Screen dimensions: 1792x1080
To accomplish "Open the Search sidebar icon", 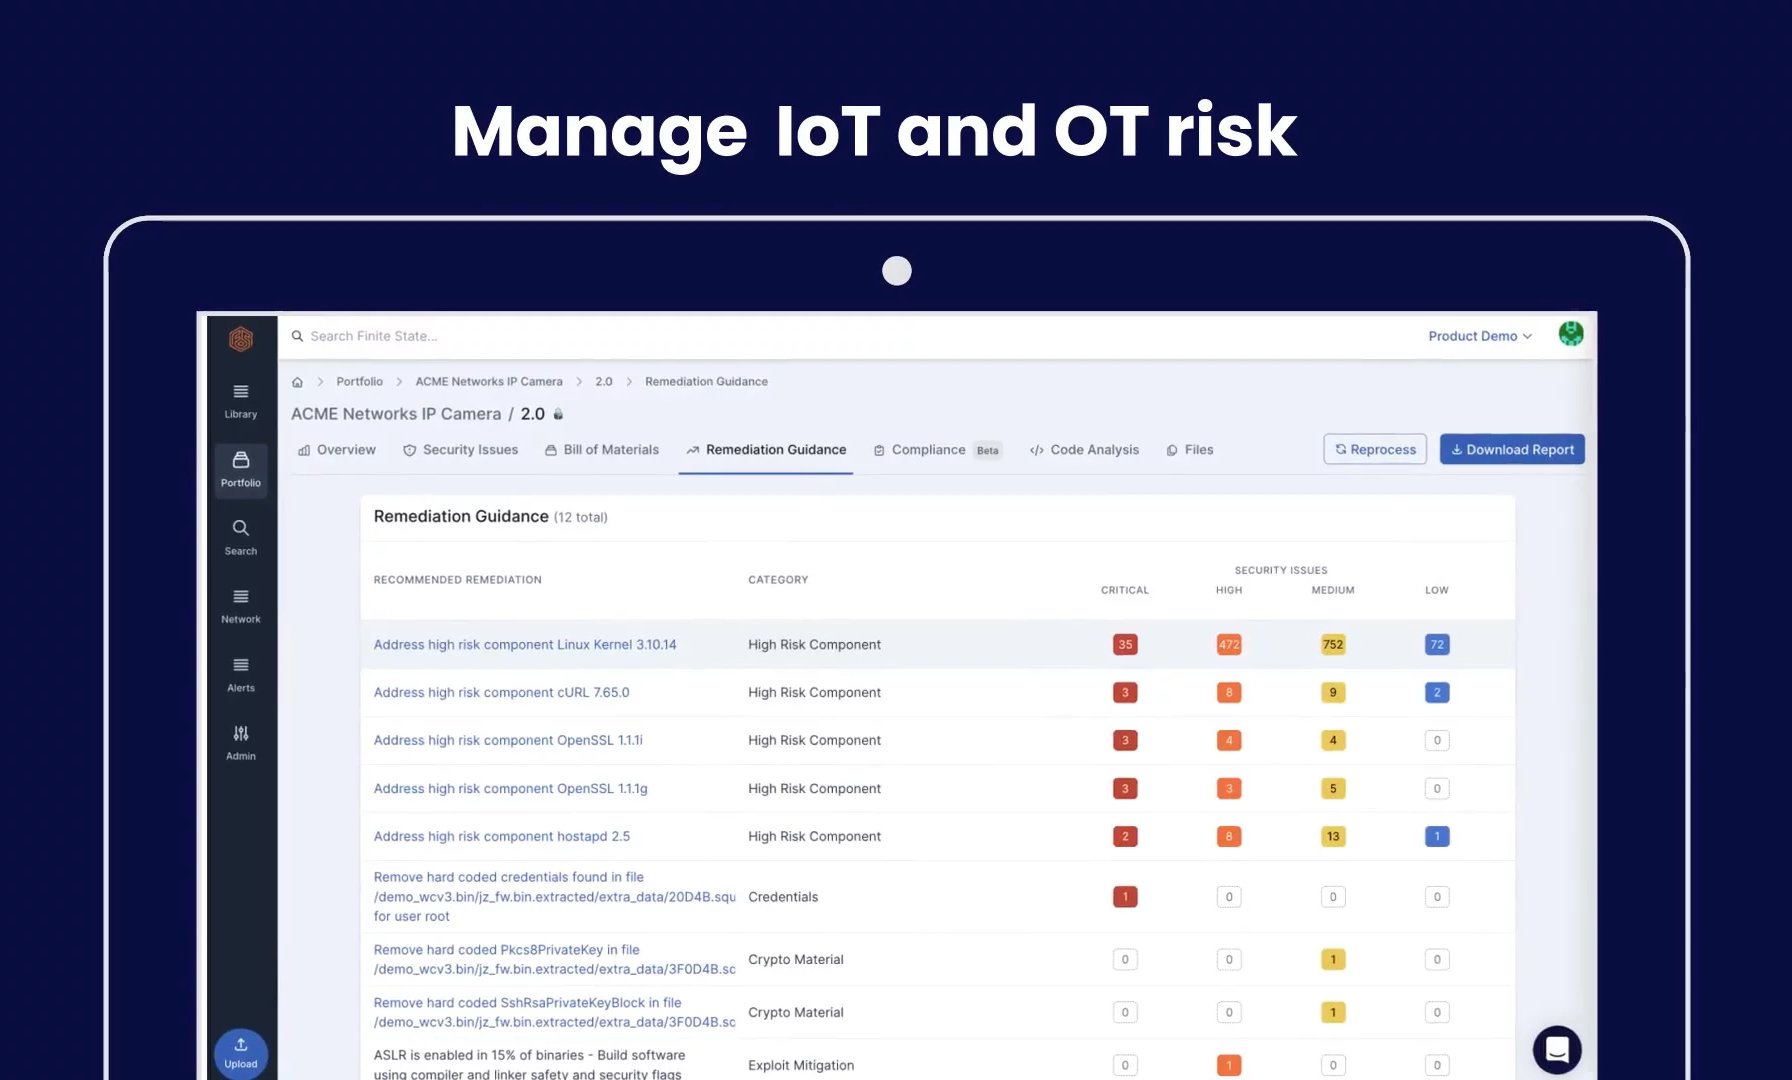I will pyautogui.click(x=241, y=537).
